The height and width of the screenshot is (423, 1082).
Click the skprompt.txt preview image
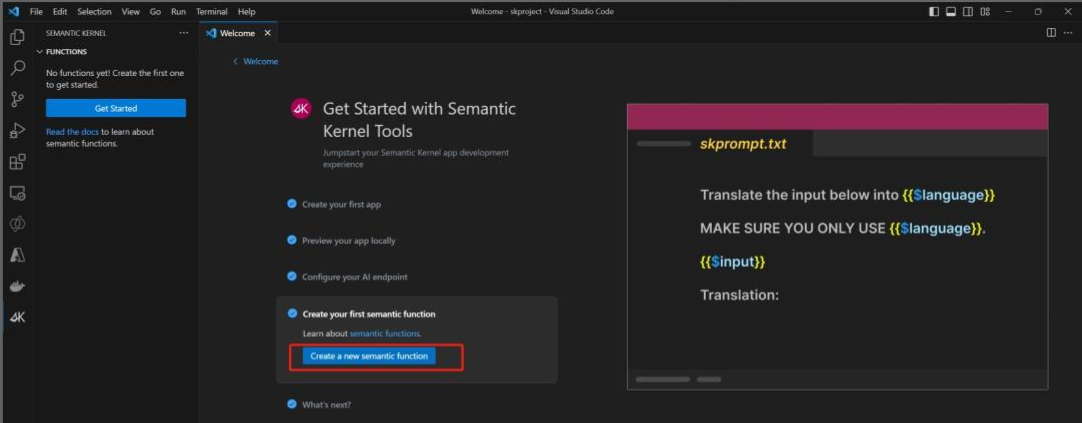(837, 246)
